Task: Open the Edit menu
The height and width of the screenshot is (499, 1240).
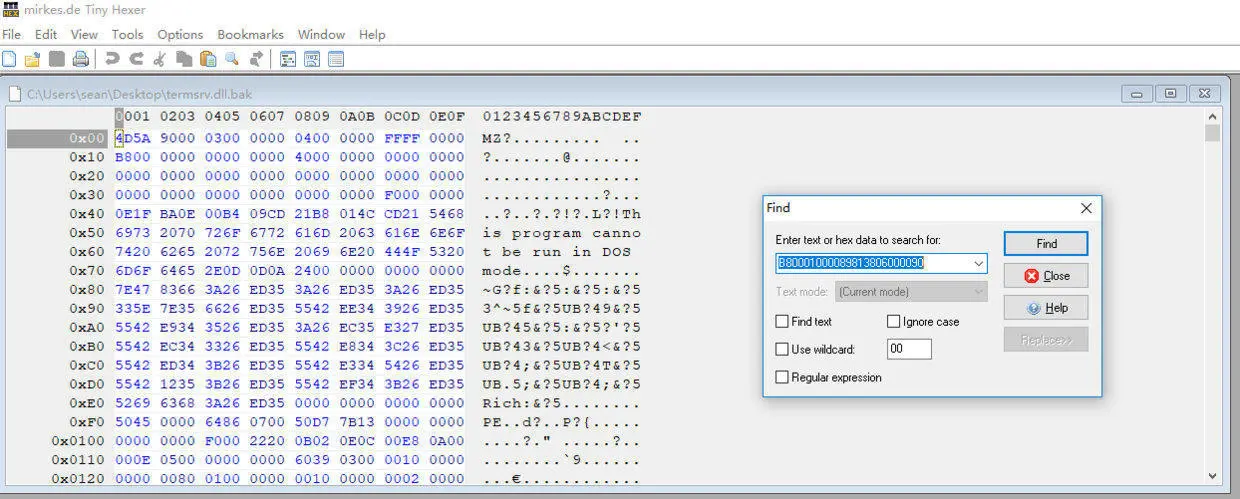Action: point(46,34)
